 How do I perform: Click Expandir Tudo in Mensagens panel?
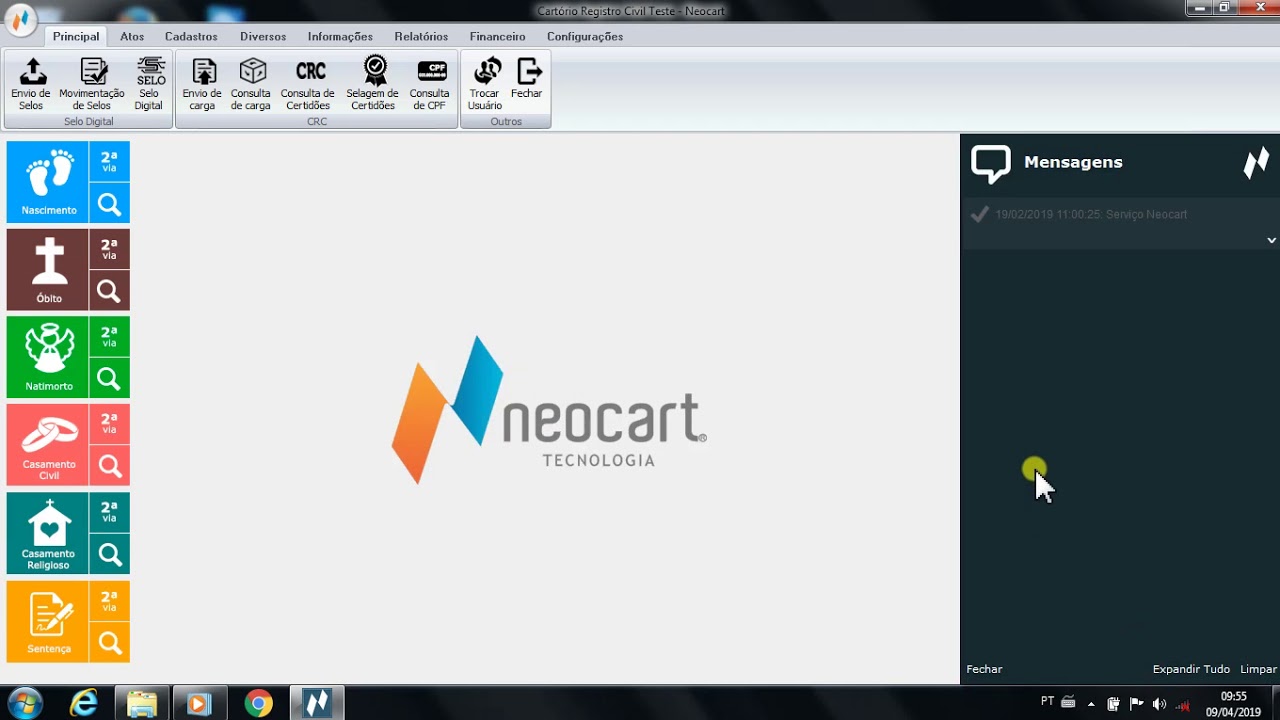[x=1191, y=669]
